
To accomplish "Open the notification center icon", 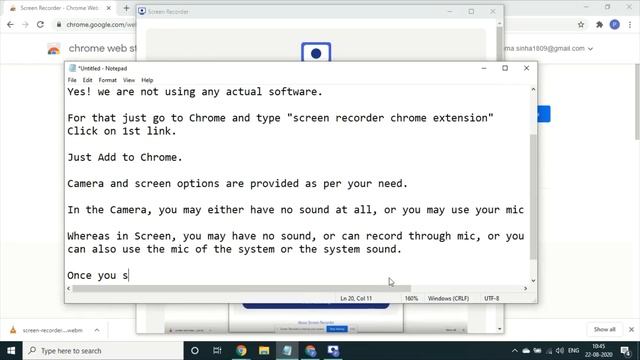I will pos(626,351).
